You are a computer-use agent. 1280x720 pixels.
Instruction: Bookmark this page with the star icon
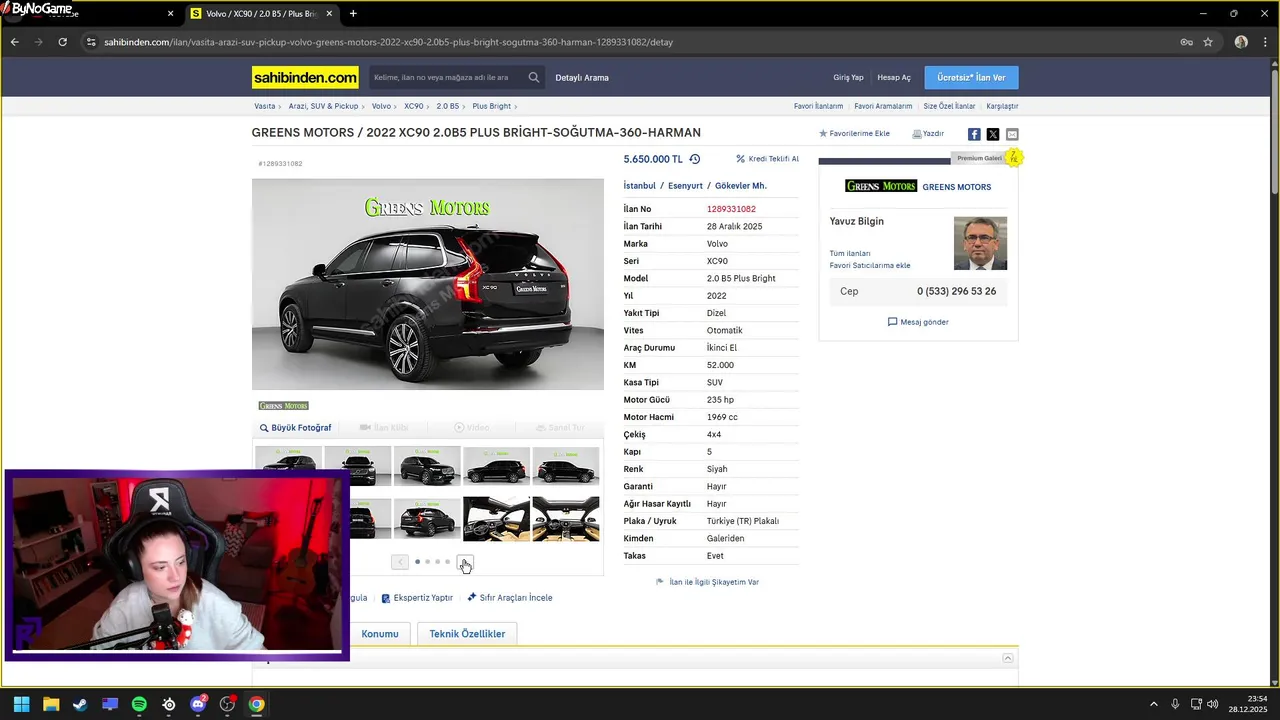[x=1208, y=42]
